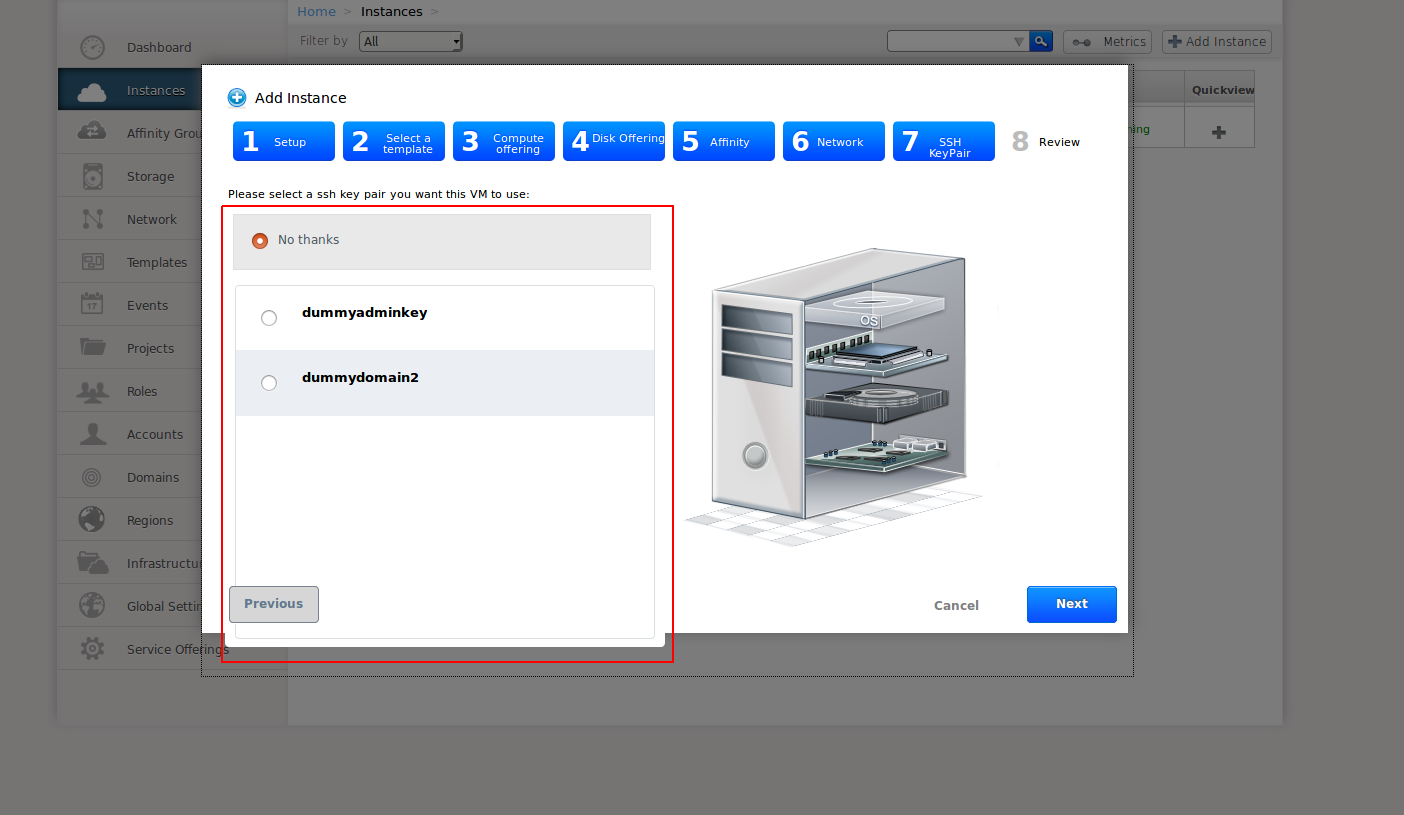Select the dummyadminkey radio button
Viewport: 1404px width, 815px height.
[x=269, y=318]
